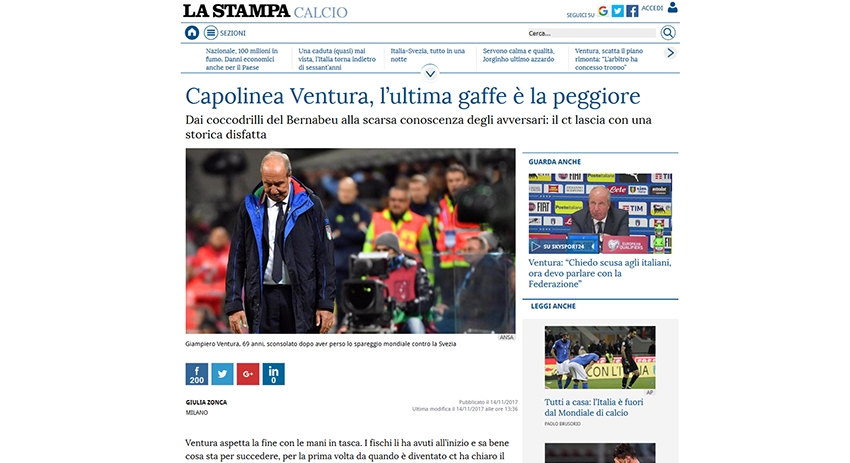Click the Accedi login link

coord(652,8)
